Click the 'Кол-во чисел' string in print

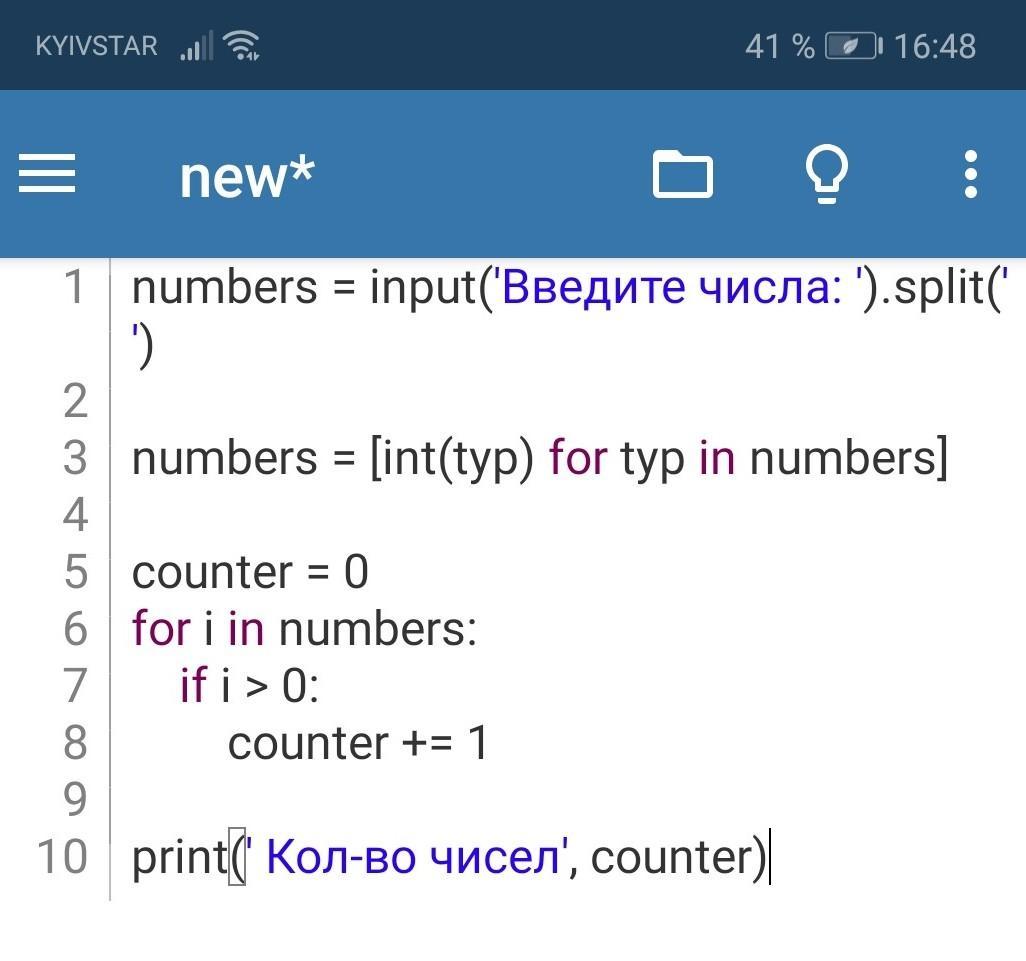pos(410,857)
